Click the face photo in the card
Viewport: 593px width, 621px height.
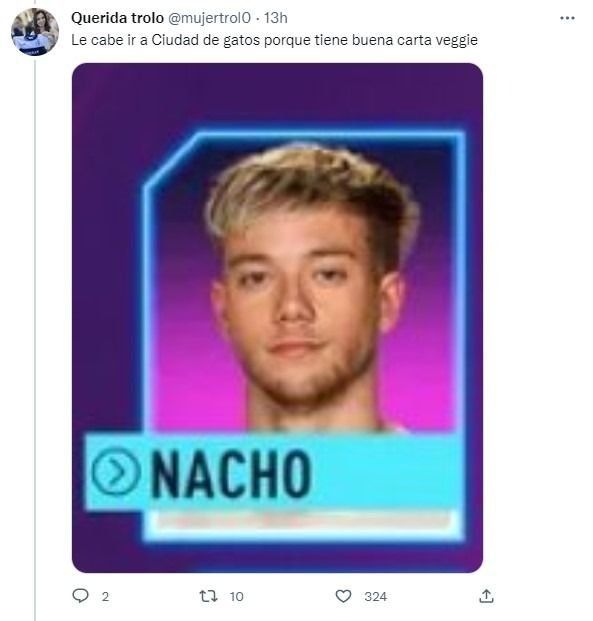pos(311,287)
